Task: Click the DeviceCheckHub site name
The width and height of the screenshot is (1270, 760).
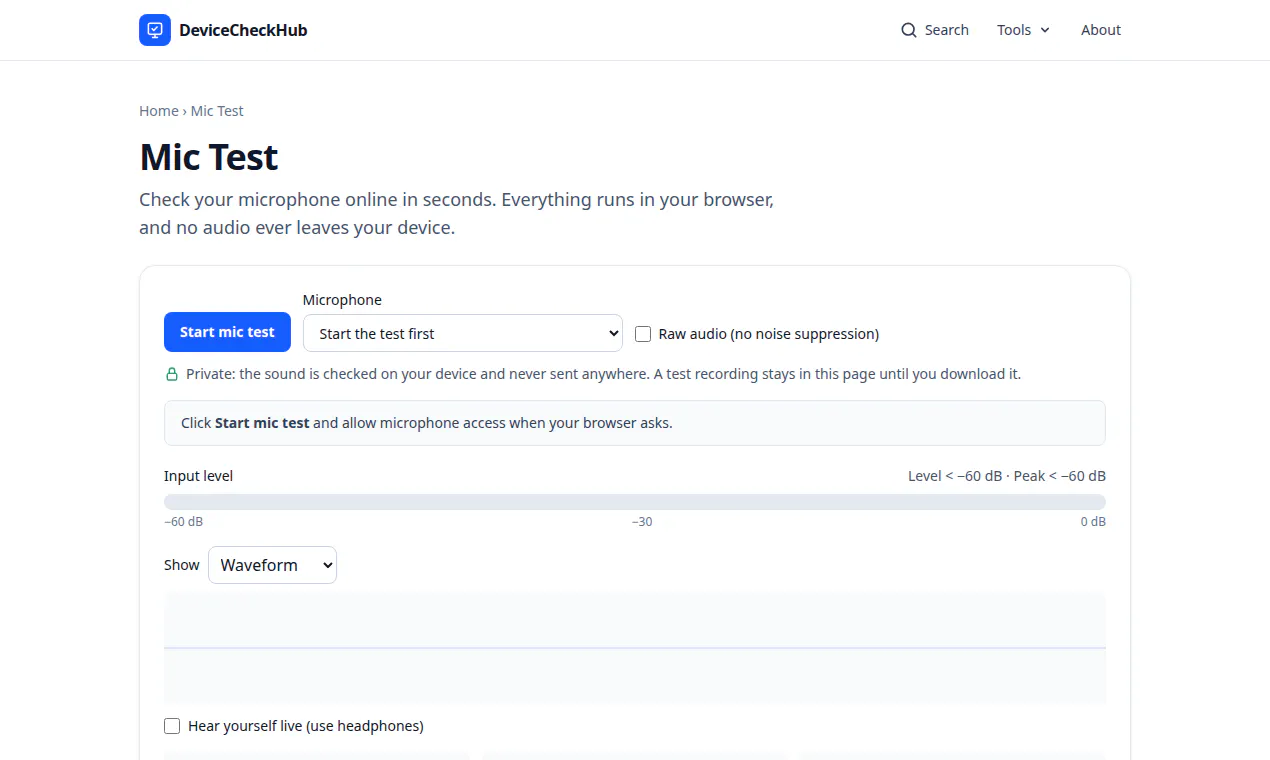Action: point(243,30)
